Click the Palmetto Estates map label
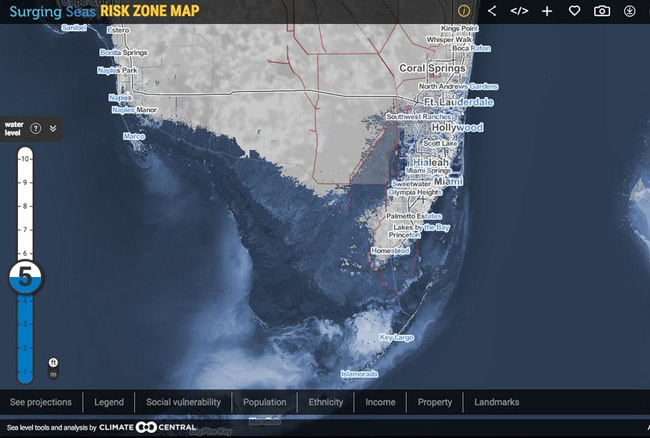 pos(414,216)
